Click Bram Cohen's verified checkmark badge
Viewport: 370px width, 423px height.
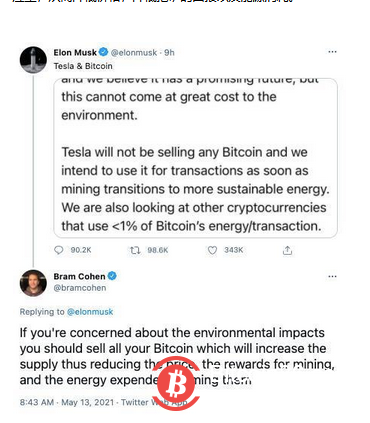(112, 276)
